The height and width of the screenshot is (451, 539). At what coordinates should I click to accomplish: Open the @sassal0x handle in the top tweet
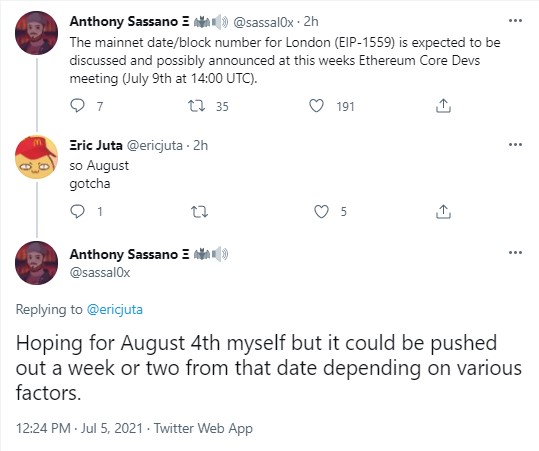[263, 22]
